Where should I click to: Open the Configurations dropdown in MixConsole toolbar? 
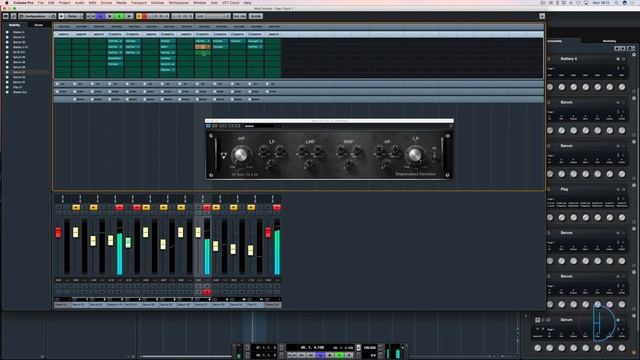point(37,16)
